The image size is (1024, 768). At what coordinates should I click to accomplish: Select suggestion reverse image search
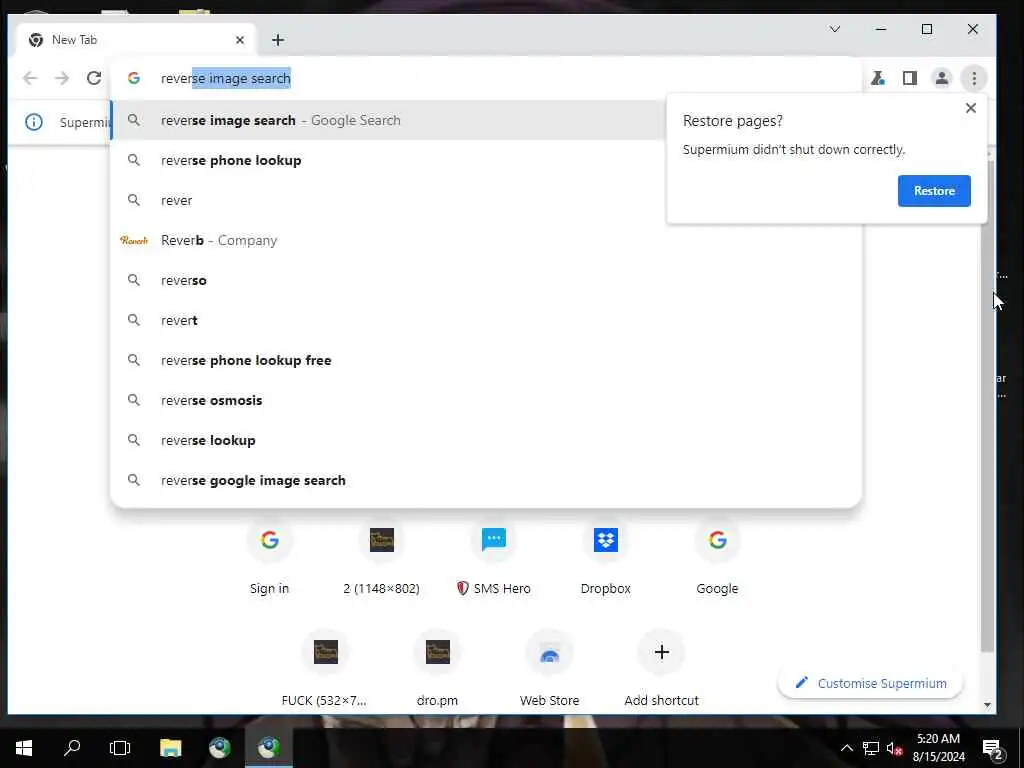point(388,120)
